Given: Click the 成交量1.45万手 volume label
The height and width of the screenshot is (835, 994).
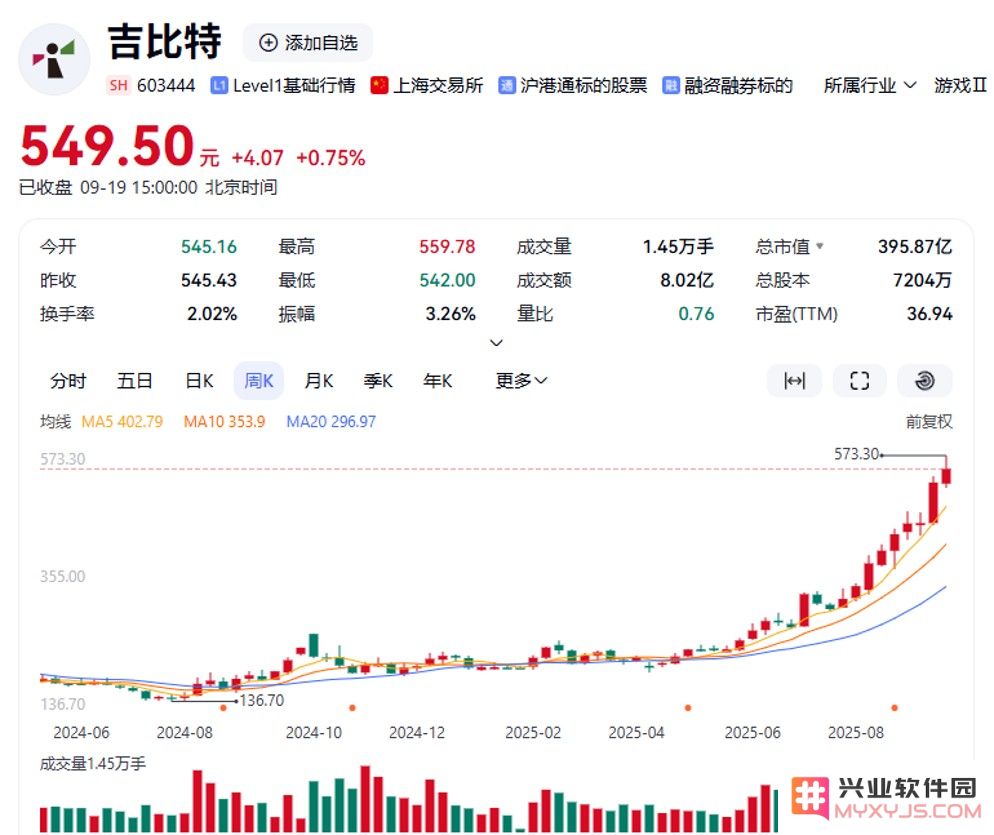Looking at the screenshot, I should point(93,764).
